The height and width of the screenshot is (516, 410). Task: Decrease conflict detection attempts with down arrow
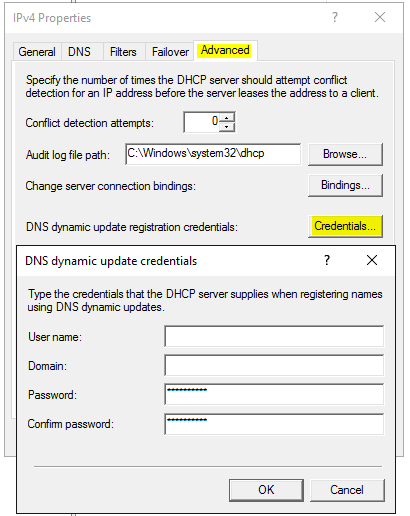pyautogui.click(x=227, y=127)
